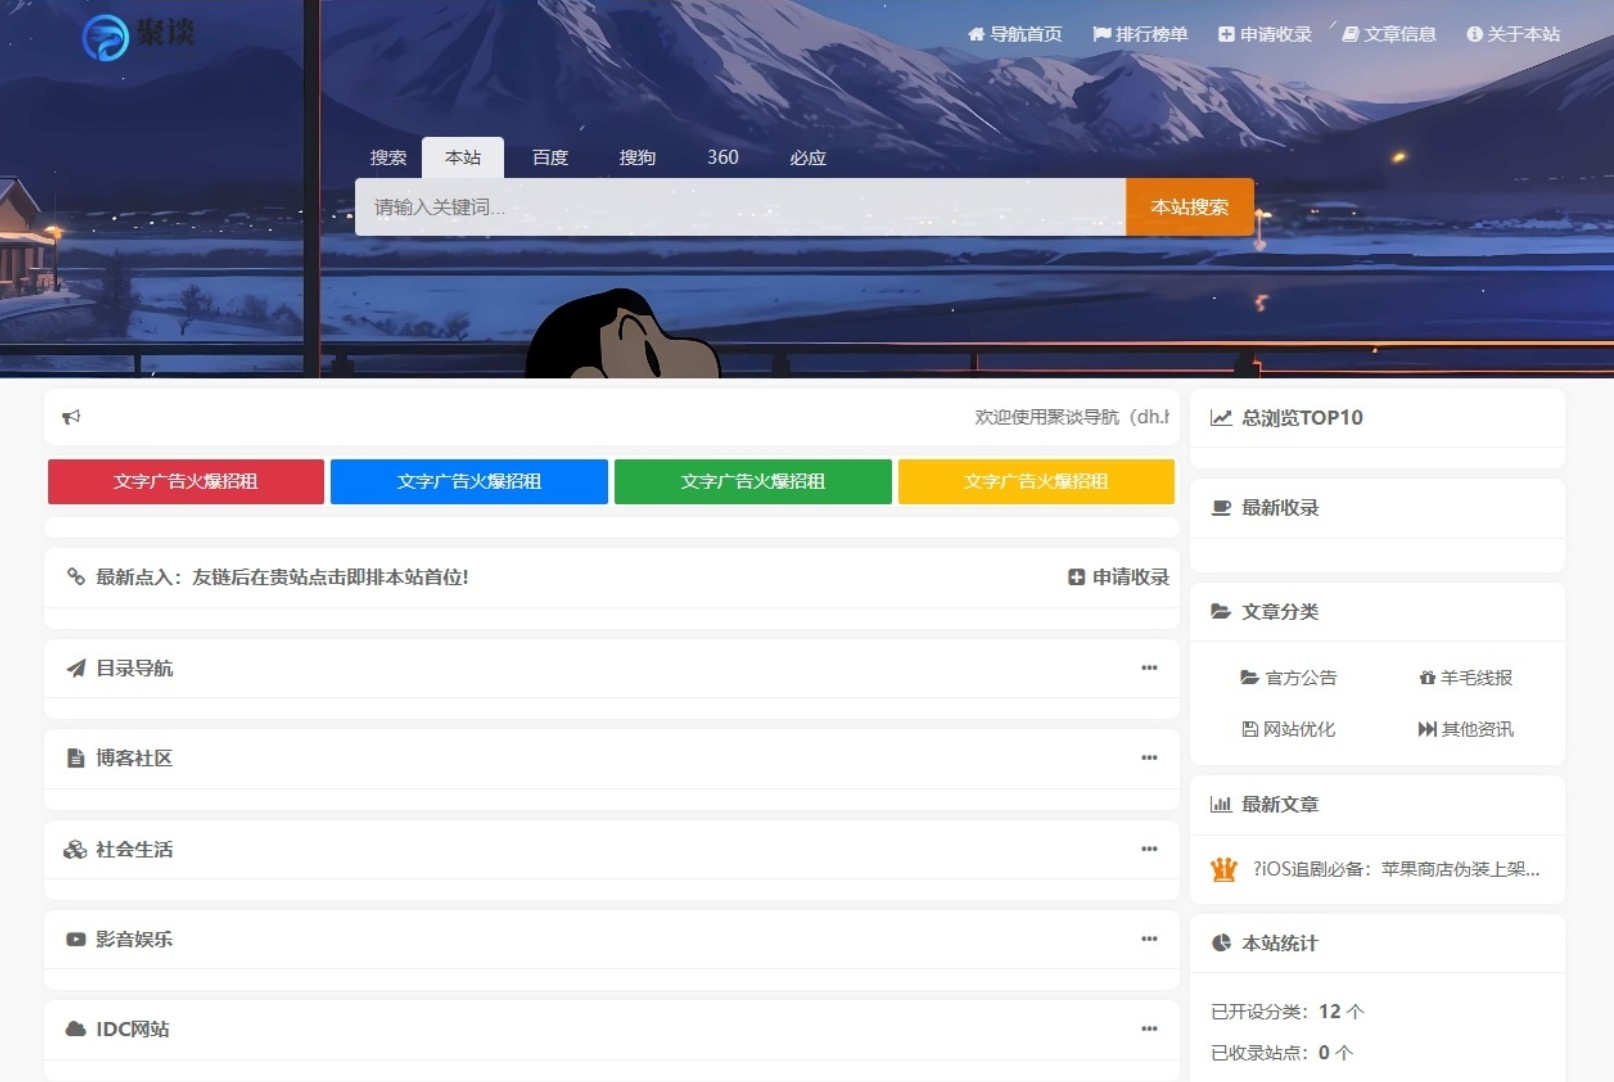This screenshot has width=1614, height=1082.
Task: Click the bars icon next to 最新文章
Action: click(x=1220, y=804)
